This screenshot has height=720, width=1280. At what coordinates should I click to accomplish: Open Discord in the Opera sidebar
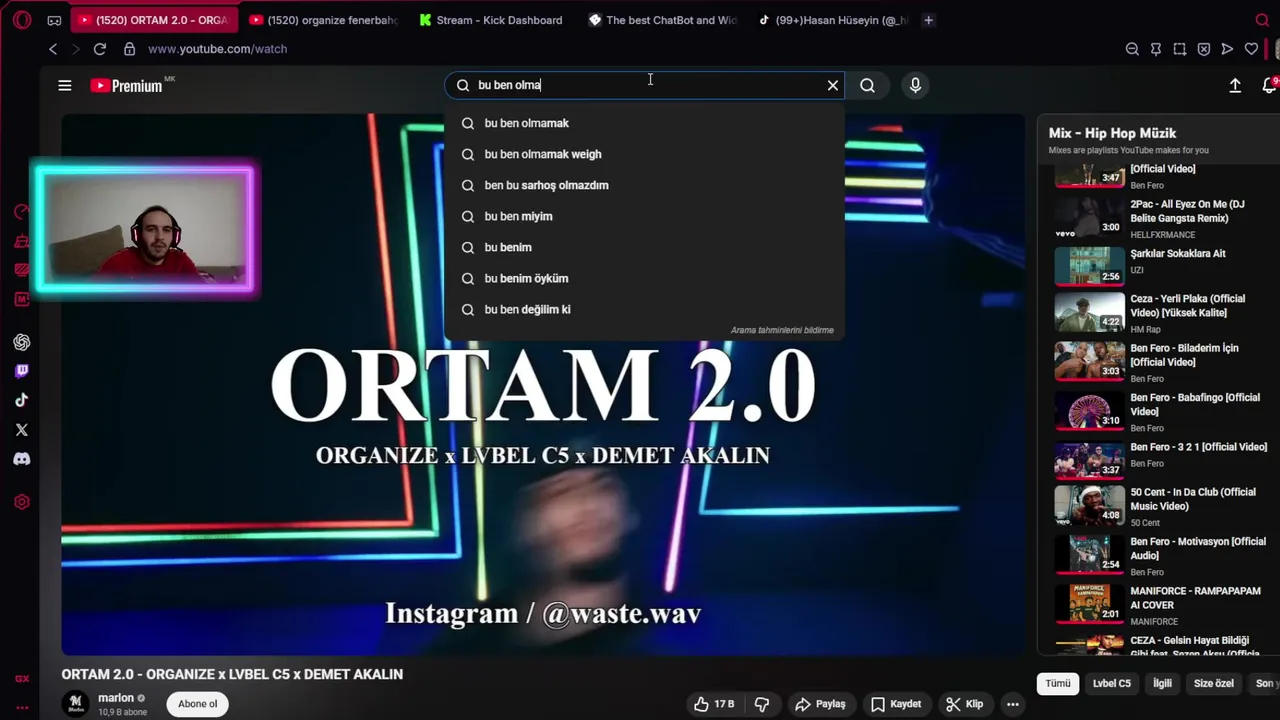tap(22, 459)
